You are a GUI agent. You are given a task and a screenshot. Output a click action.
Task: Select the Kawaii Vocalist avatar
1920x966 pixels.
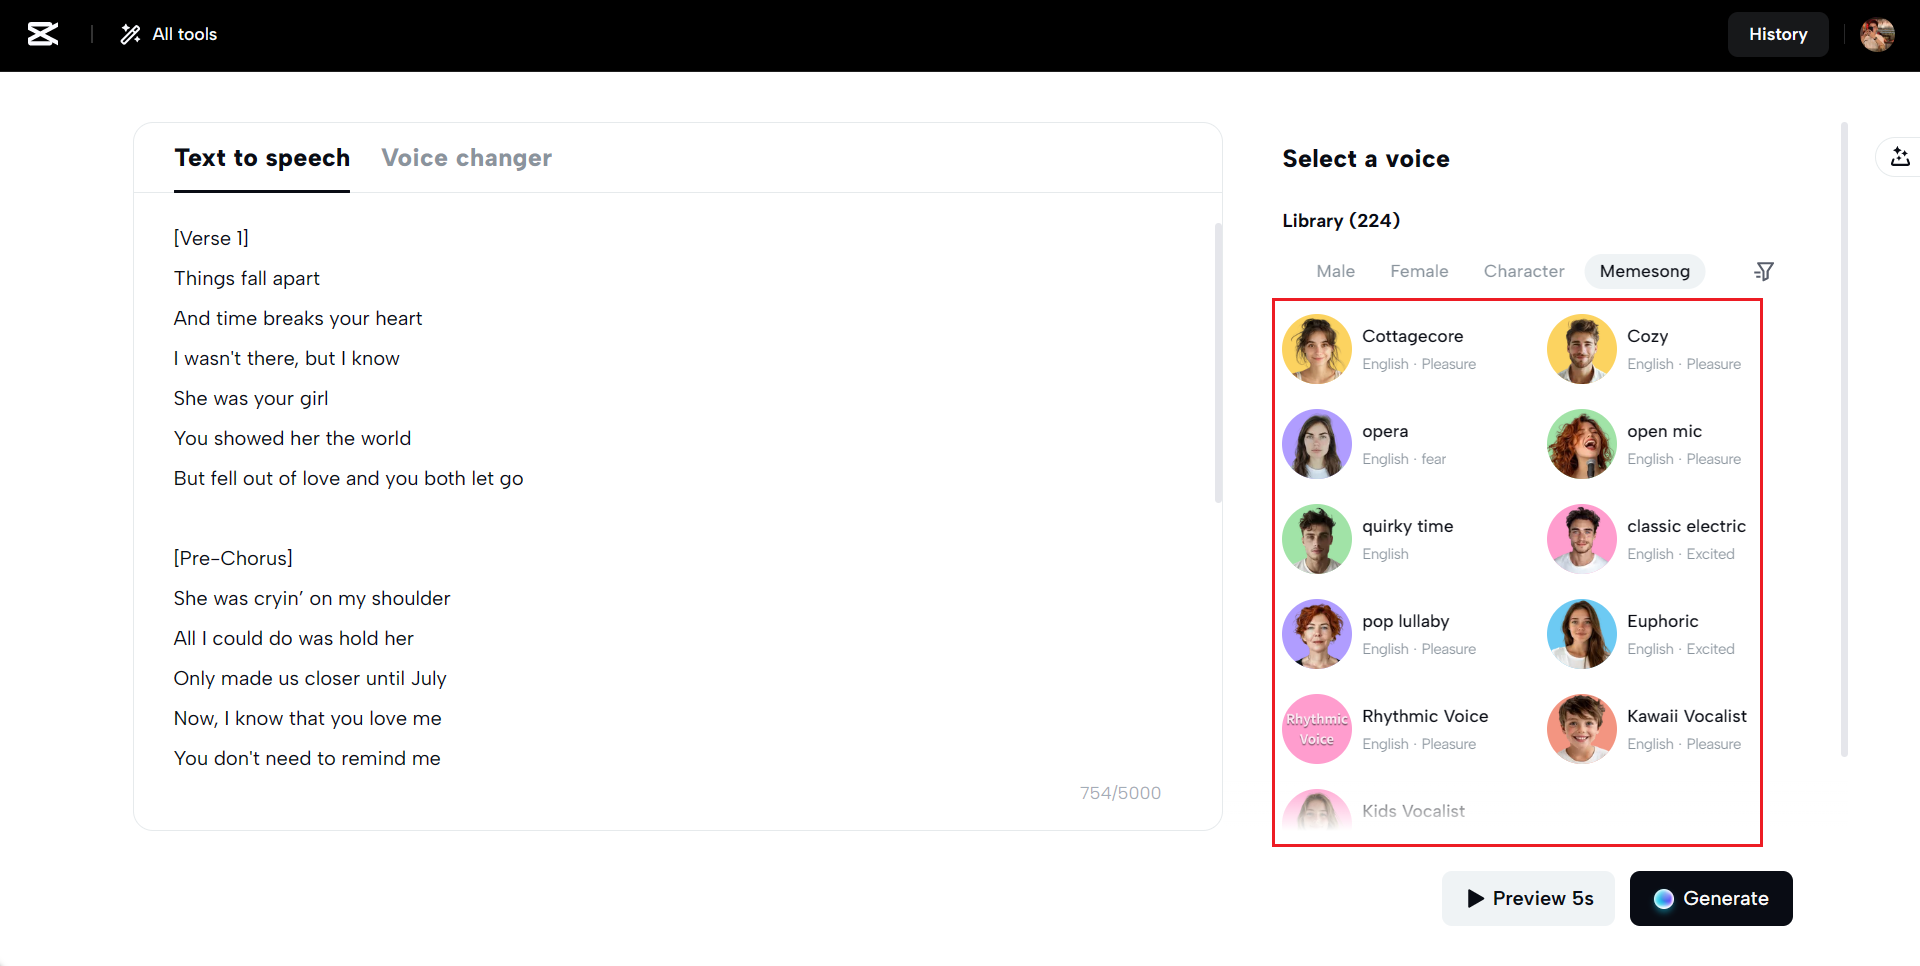pyautogui.click(x=1582, y=729)
